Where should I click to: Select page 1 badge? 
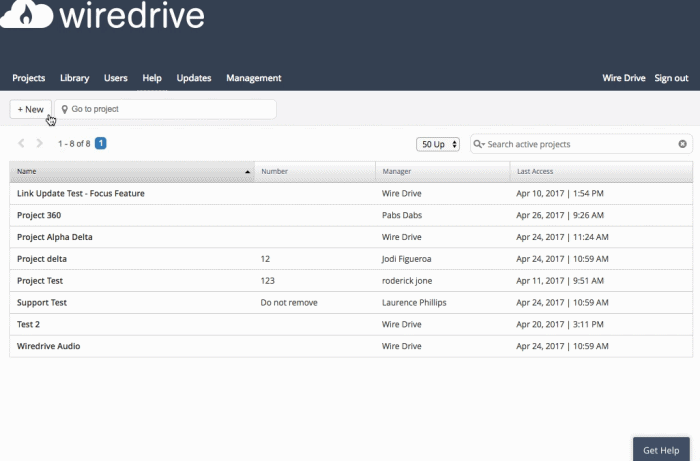click(x=101, y=143)
